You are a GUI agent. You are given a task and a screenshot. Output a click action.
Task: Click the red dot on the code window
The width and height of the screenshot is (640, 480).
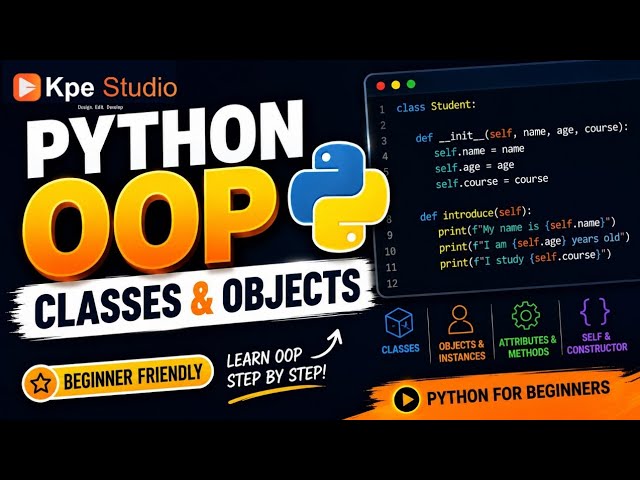380,86
